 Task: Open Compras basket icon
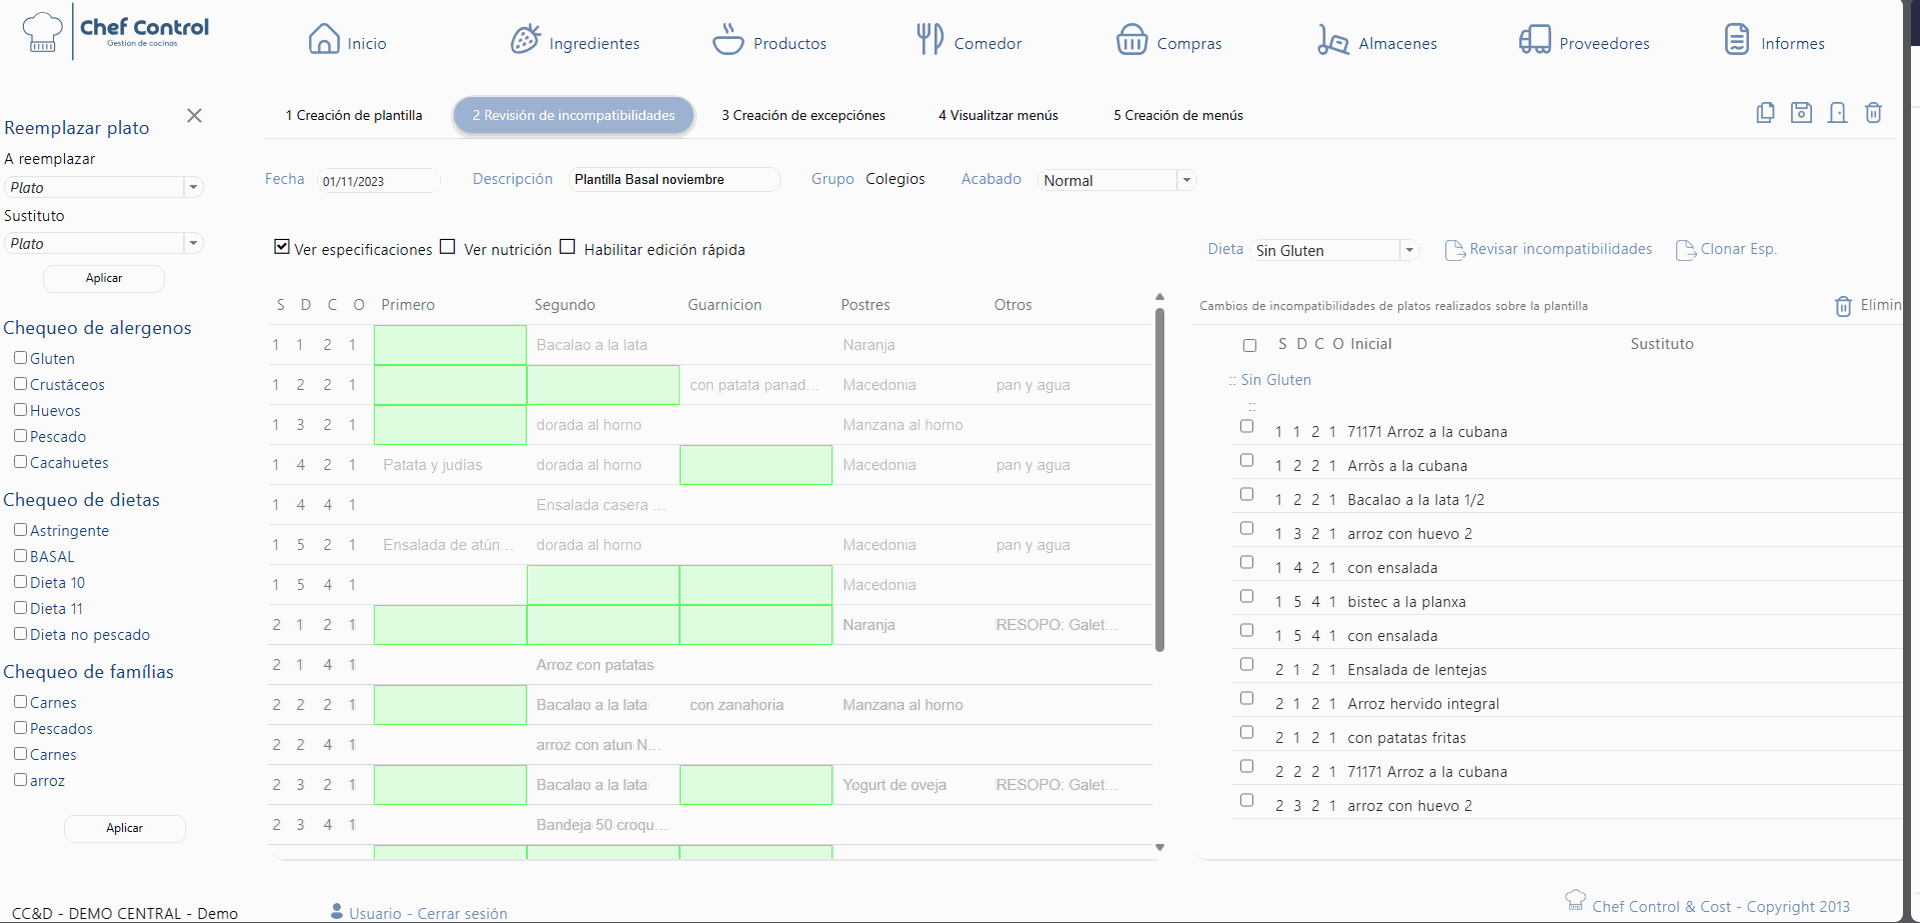click(1131, 40)
